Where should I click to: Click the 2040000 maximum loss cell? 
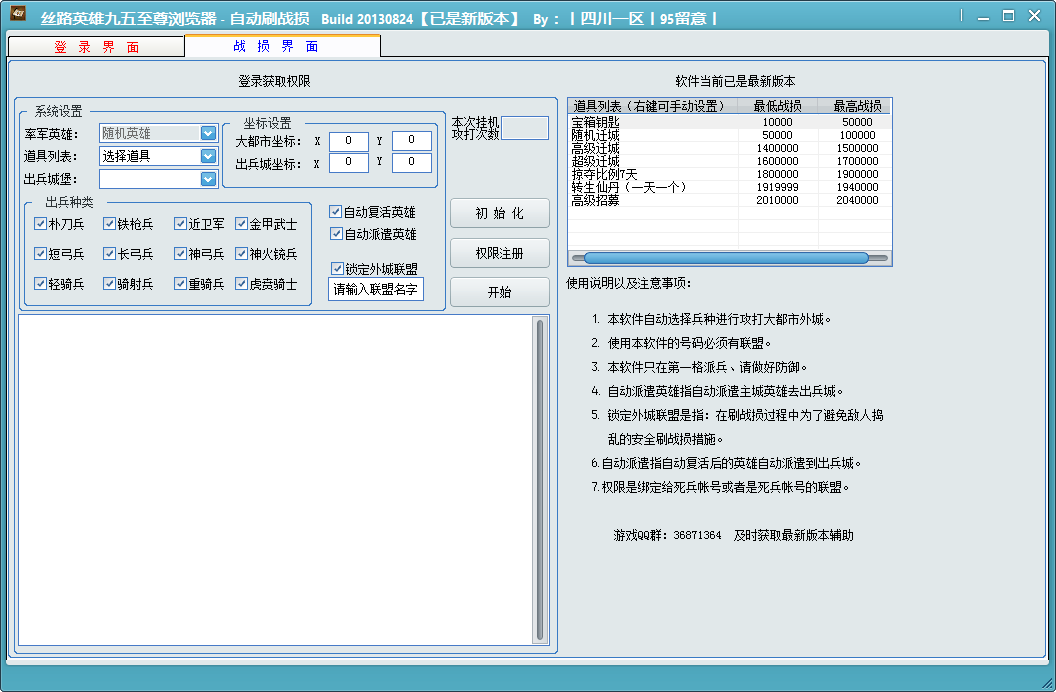coord(857,200)
